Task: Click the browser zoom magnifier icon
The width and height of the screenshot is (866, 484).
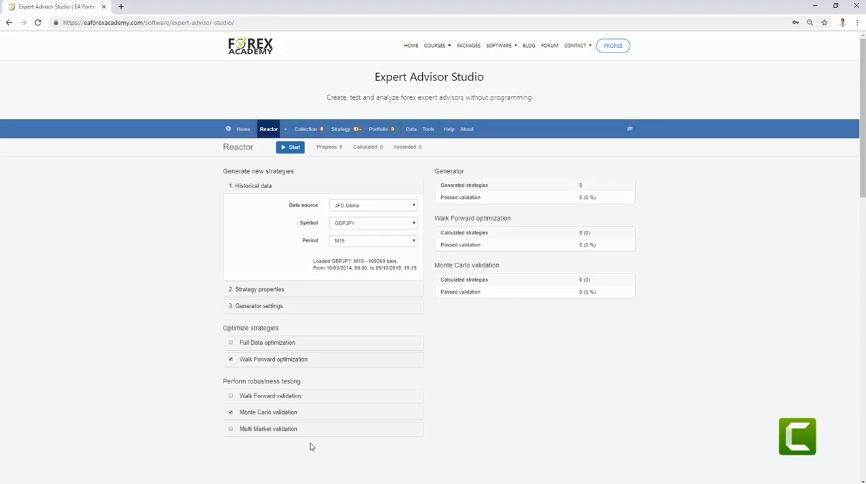Action: point(810,23)
